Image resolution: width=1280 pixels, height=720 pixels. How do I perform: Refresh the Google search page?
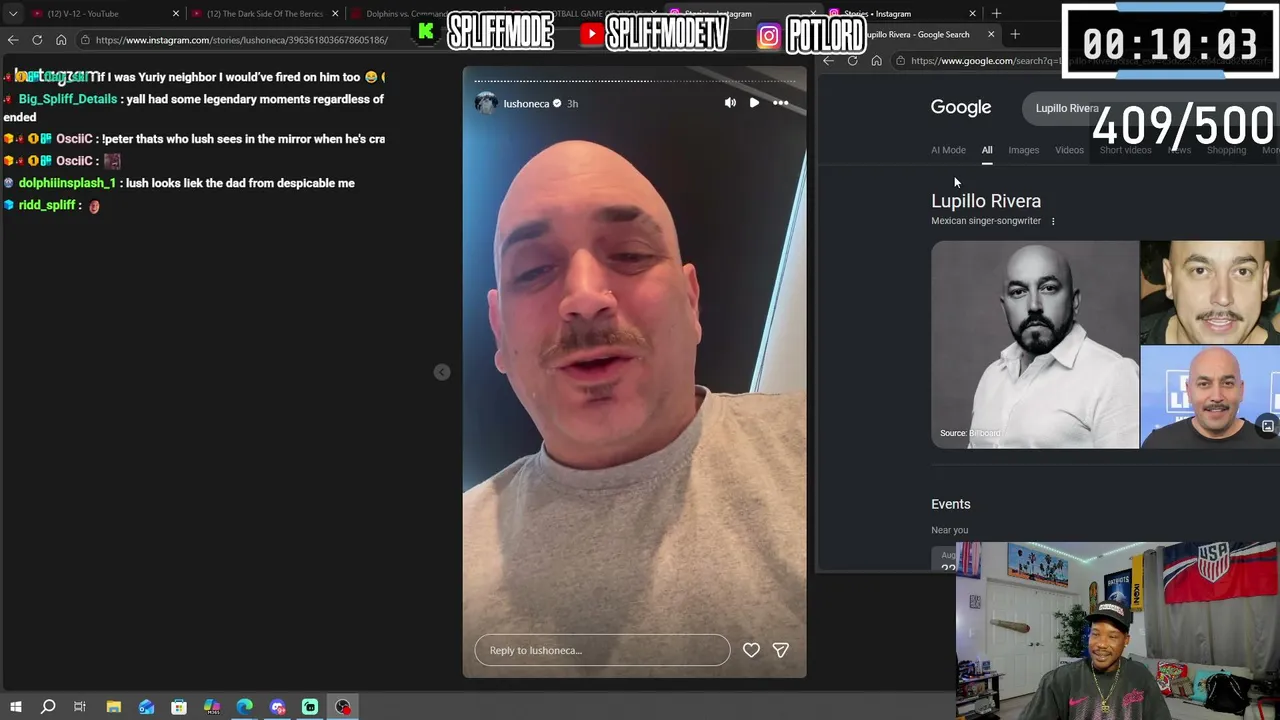pos(852,61)
